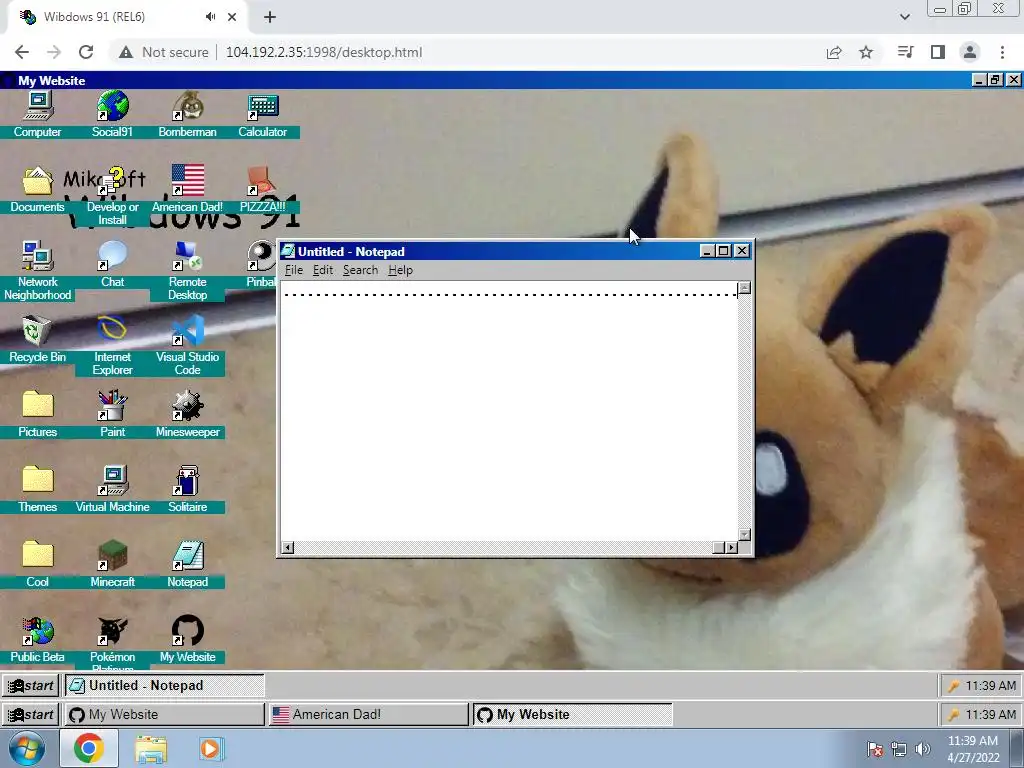Open Chrome profile avatar
1024x768 pixels.
970,52
